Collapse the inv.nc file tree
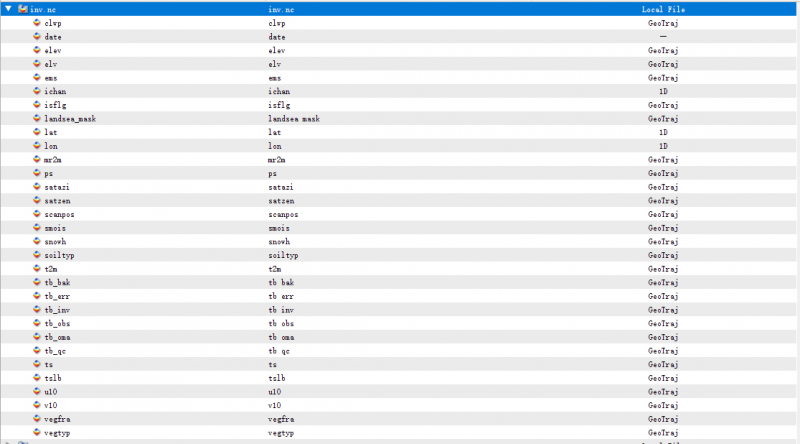 (8, 8)
